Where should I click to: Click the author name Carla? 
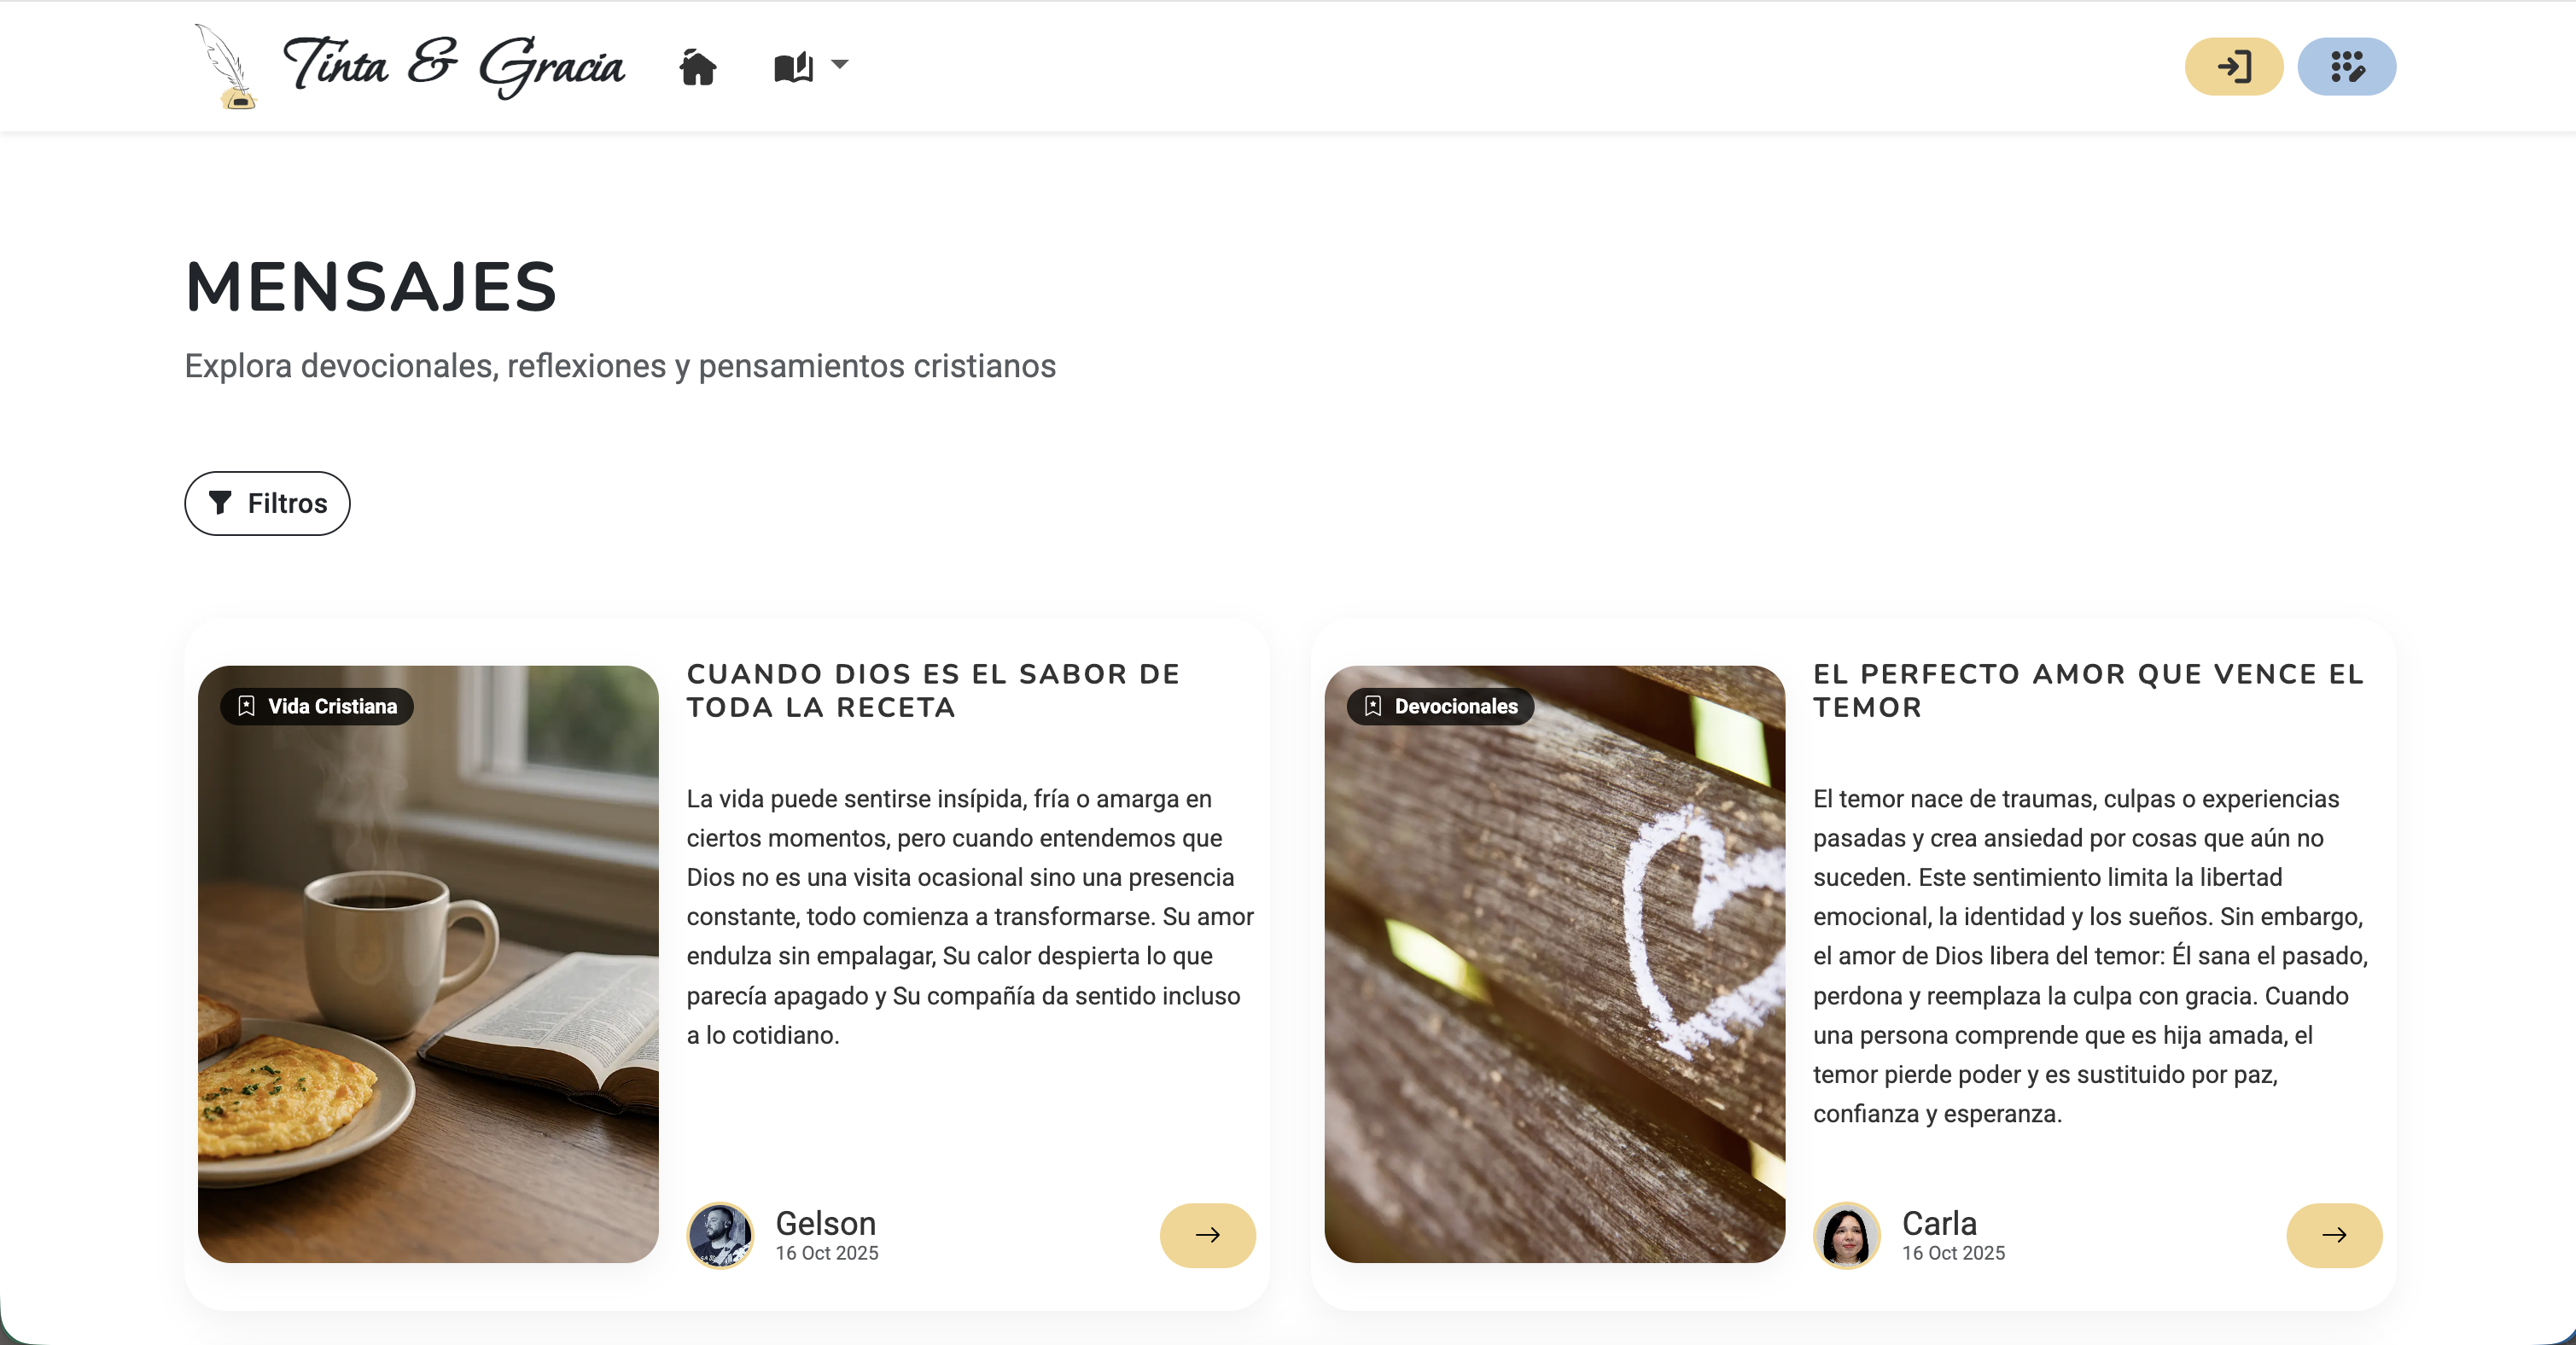[x=1939, y=1223]
